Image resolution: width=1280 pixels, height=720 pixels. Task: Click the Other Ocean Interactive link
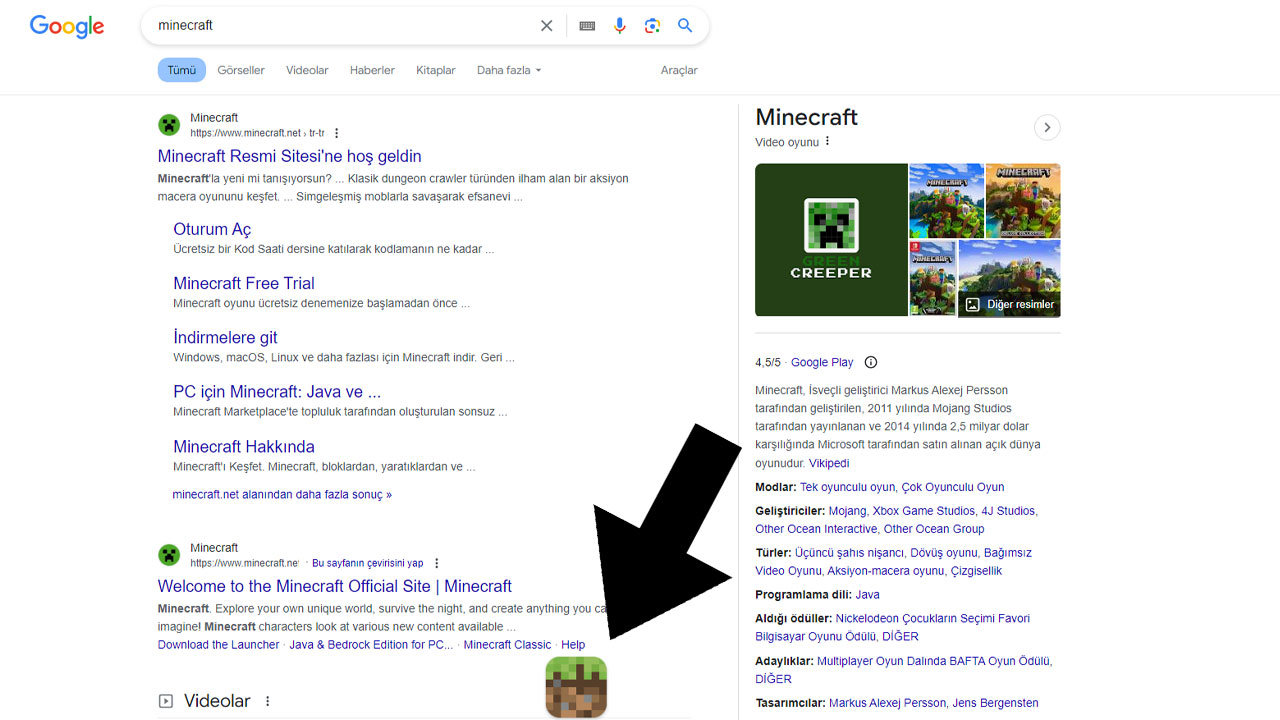click(x=816, y=529)
